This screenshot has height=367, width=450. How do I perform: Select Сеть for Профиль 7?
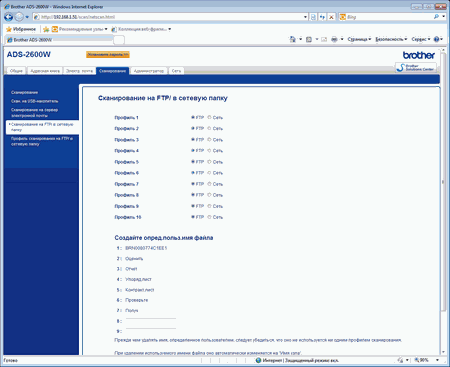pyautogui.click(x=209, y=184)
